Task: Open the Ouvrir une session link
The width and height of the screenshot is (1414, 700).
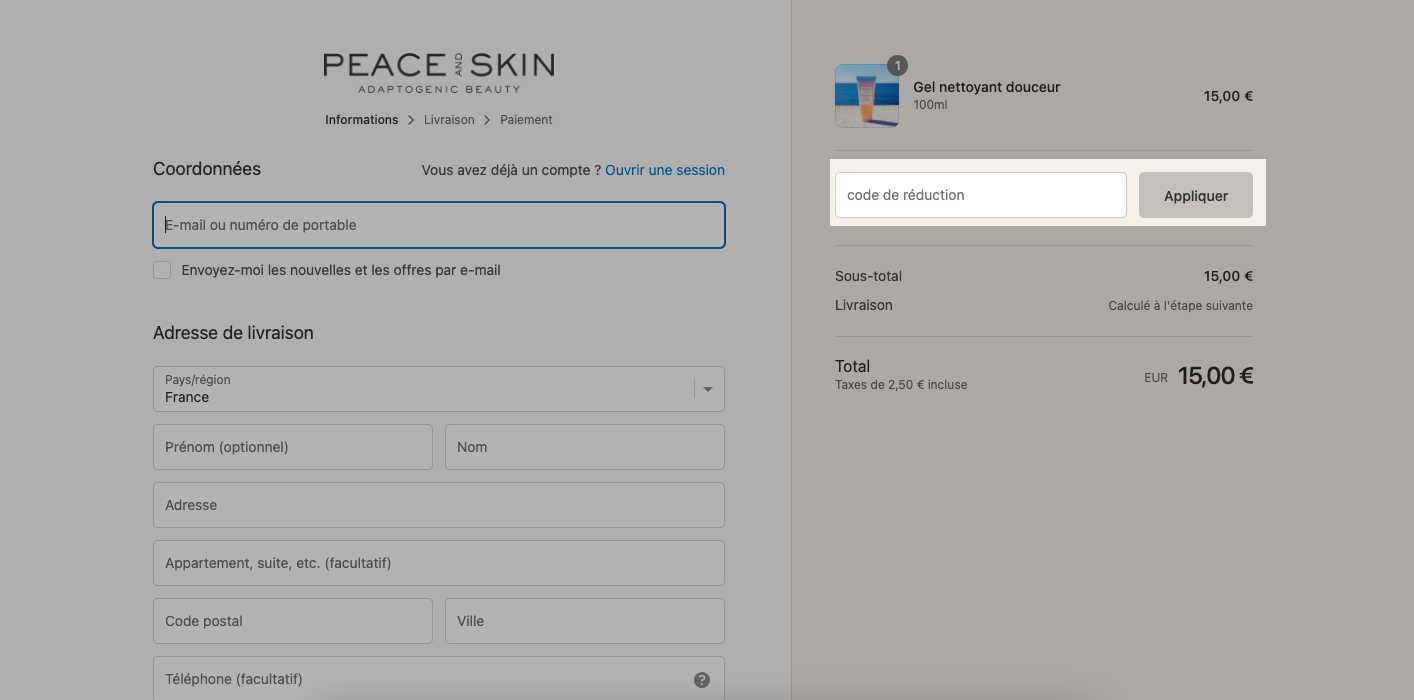Action: click(665, 170)
